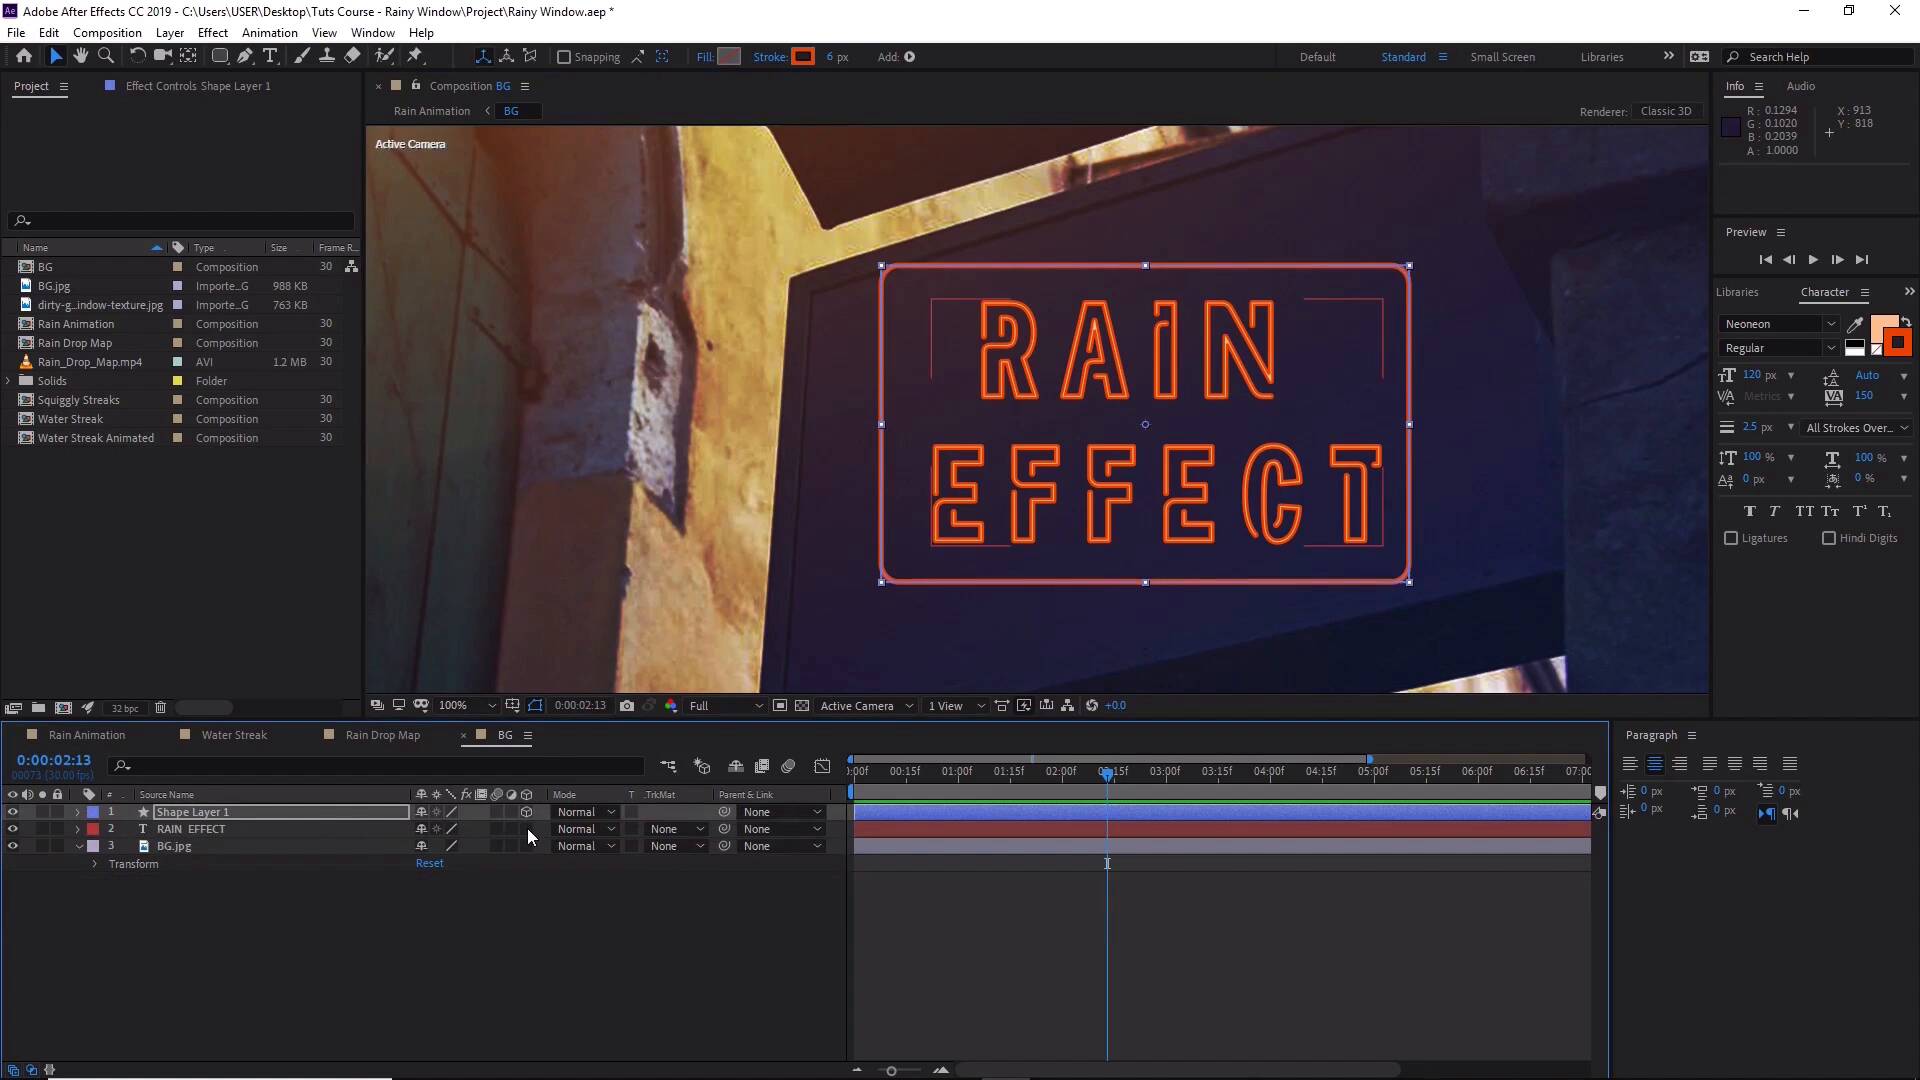Pick the Zoom magnifier tool

coord(106,56)
